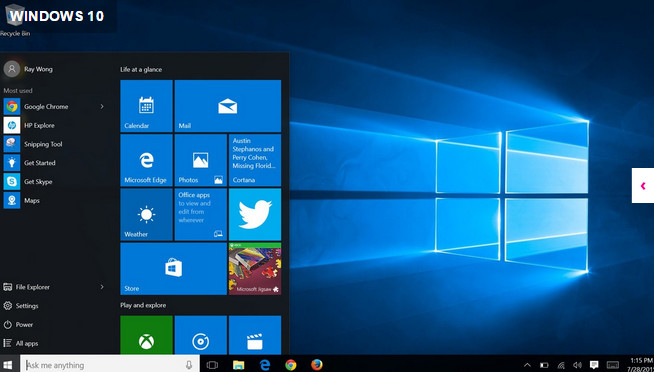The width and height of the screenshot is (654, 372).
Task: Expand Google Chrome jump list arrow
Action: tap(102, 107)
